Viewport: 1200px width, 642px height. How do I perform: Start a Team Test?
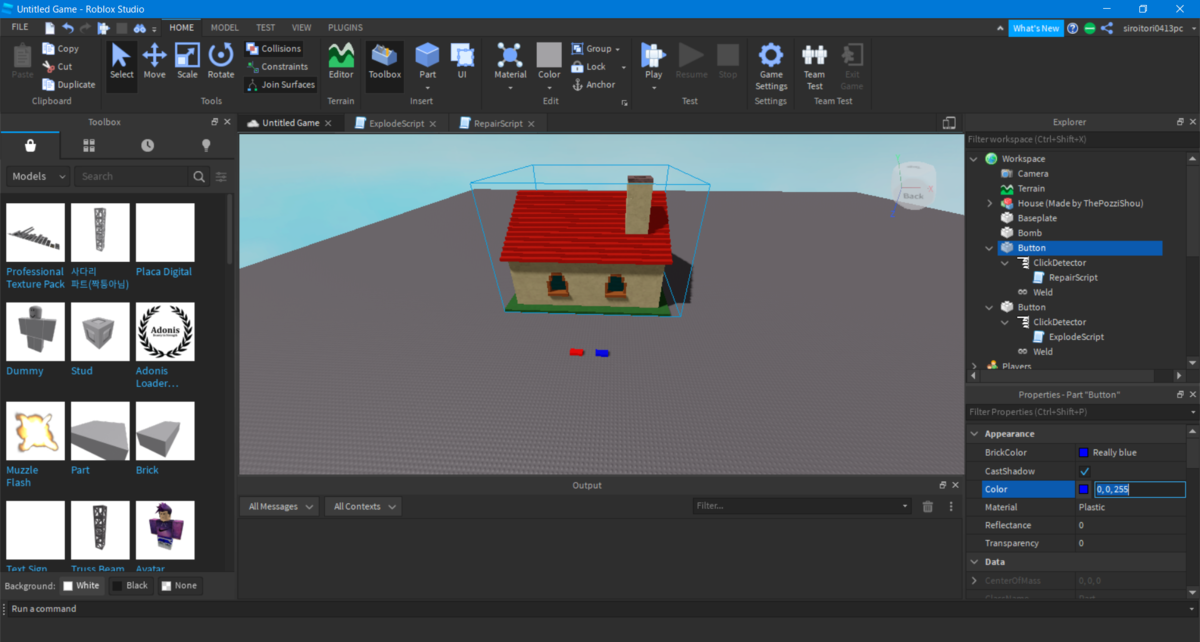[815, 66]
